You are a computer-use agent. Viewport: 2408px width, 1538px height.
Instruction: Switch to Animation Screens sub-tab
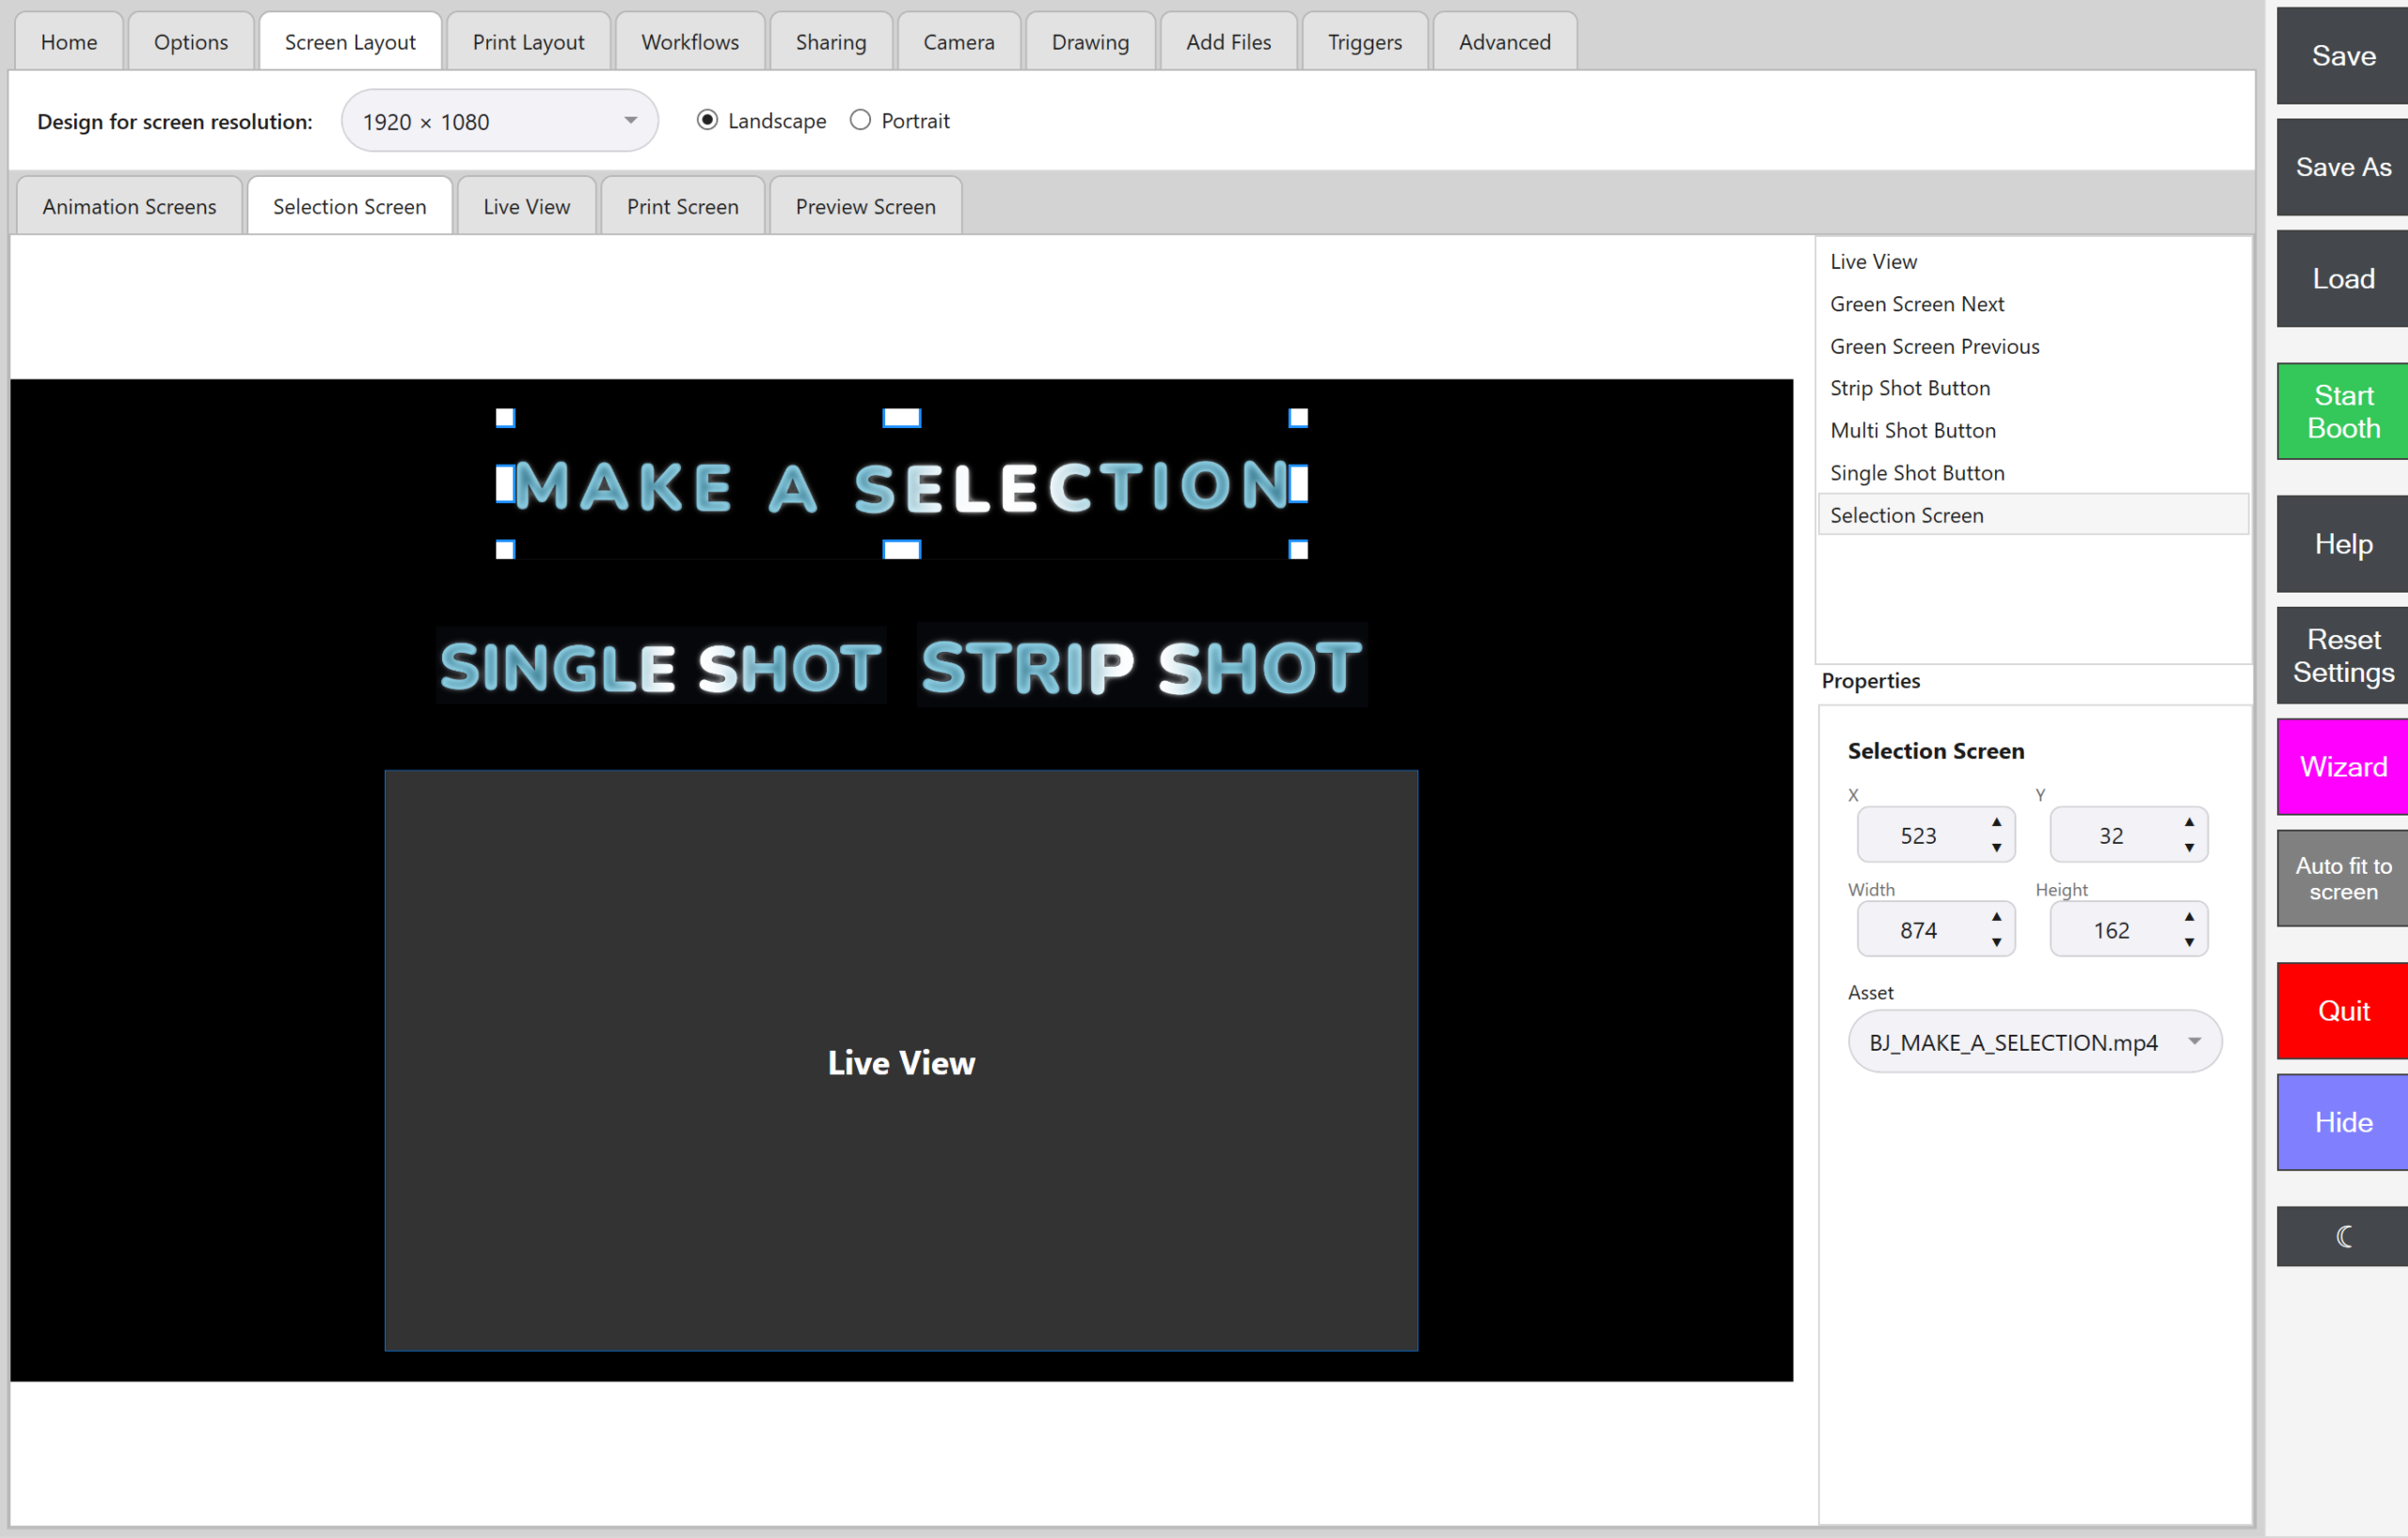pyautogui.click(x=129, y=206)
